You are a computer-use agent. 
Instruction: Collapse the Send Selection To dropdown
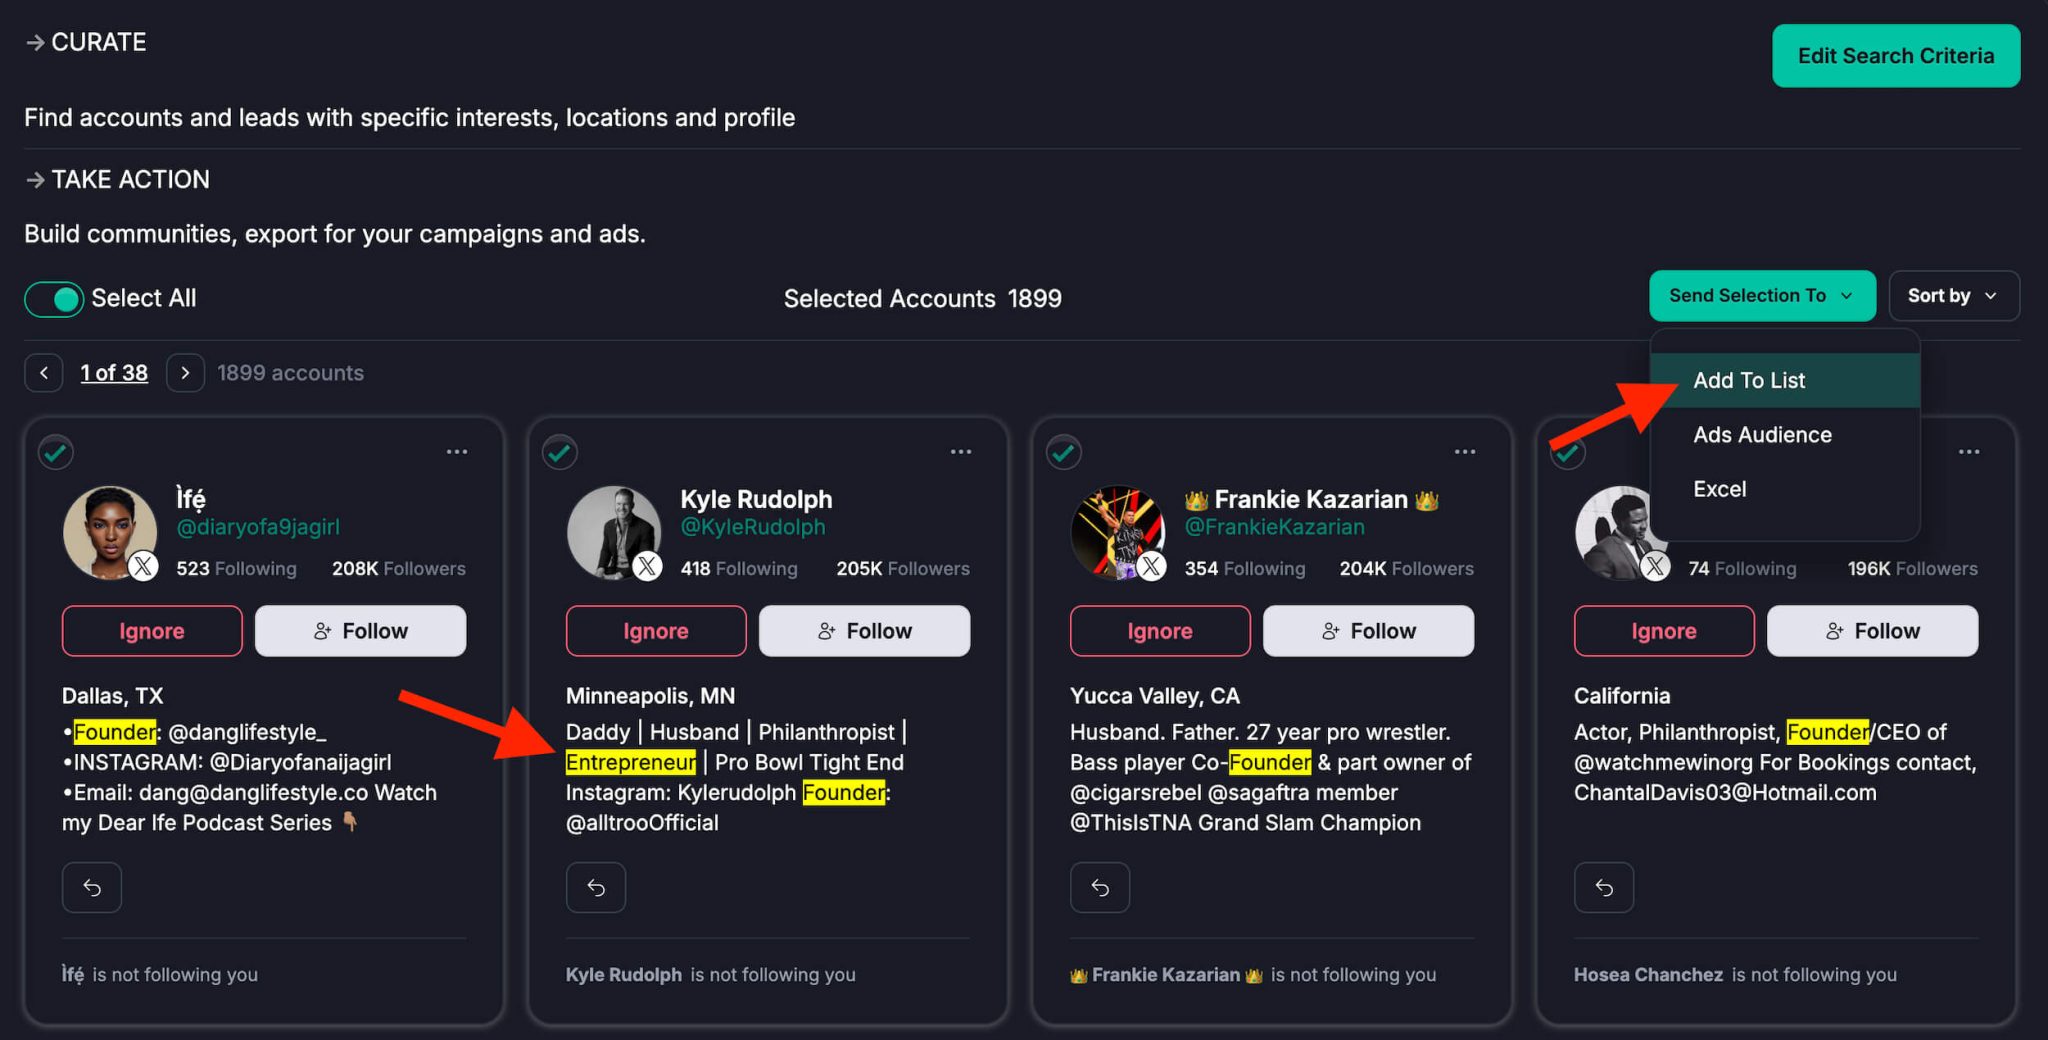pos(1762,296)
